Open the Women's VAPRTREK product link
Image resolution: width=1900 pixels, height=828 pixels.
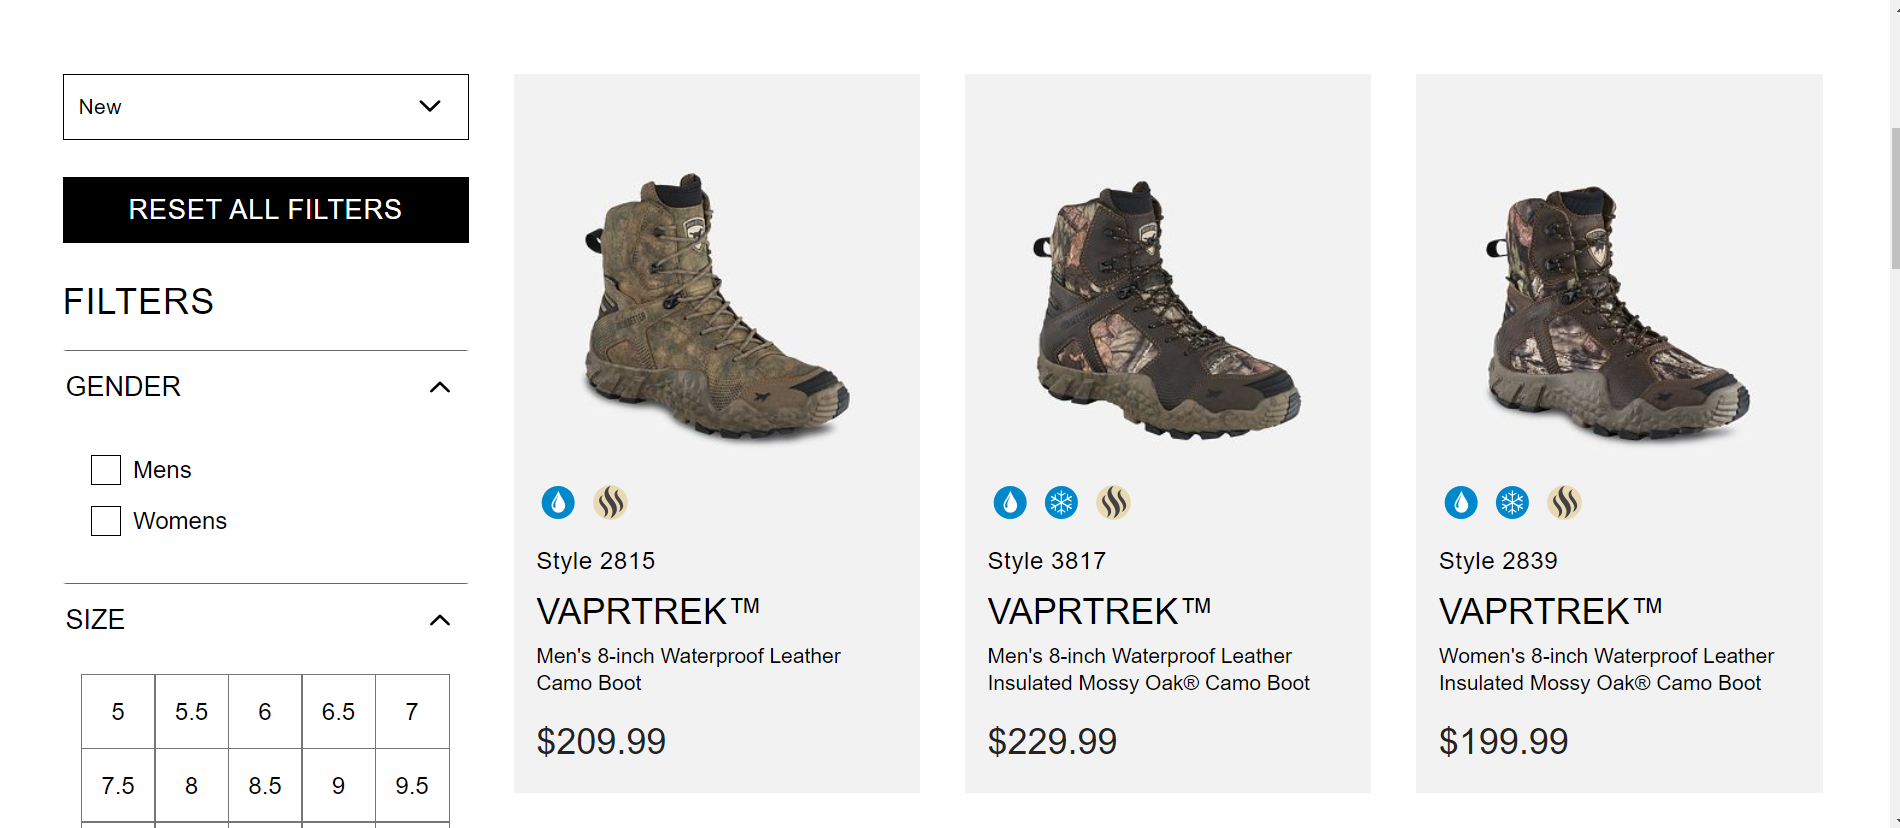1551,609
